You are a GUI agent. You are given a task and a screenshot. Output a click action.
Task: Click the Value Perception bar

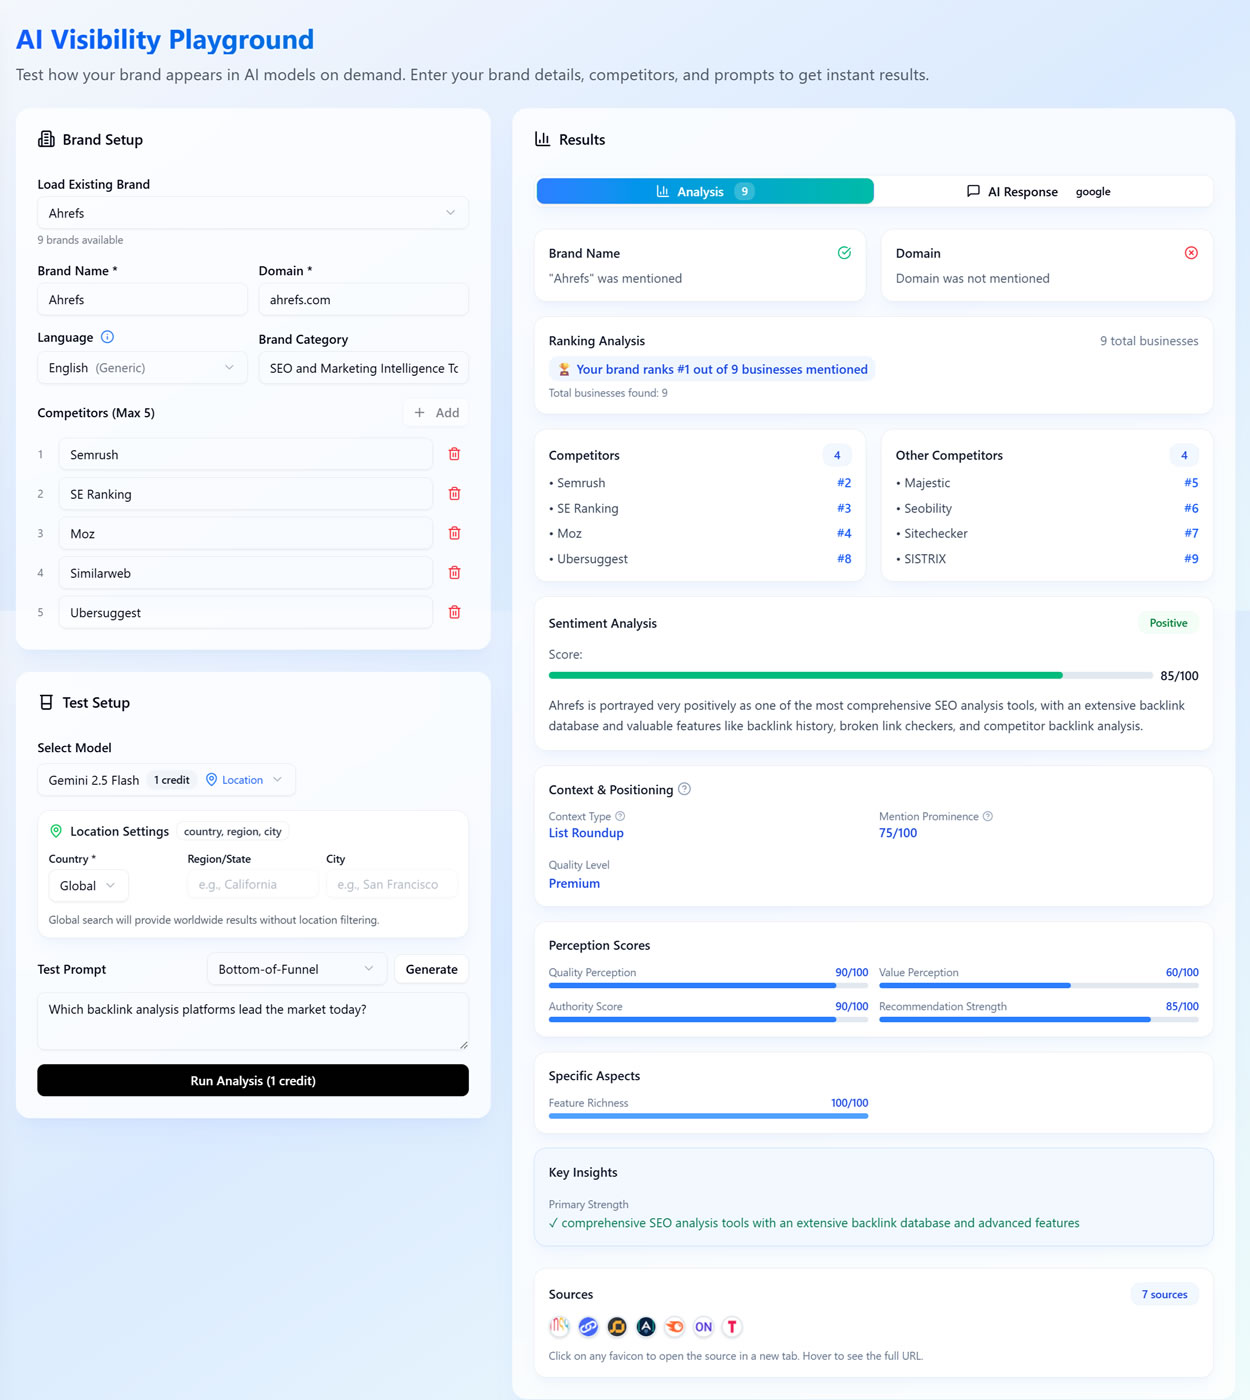tap(1039, 985)
